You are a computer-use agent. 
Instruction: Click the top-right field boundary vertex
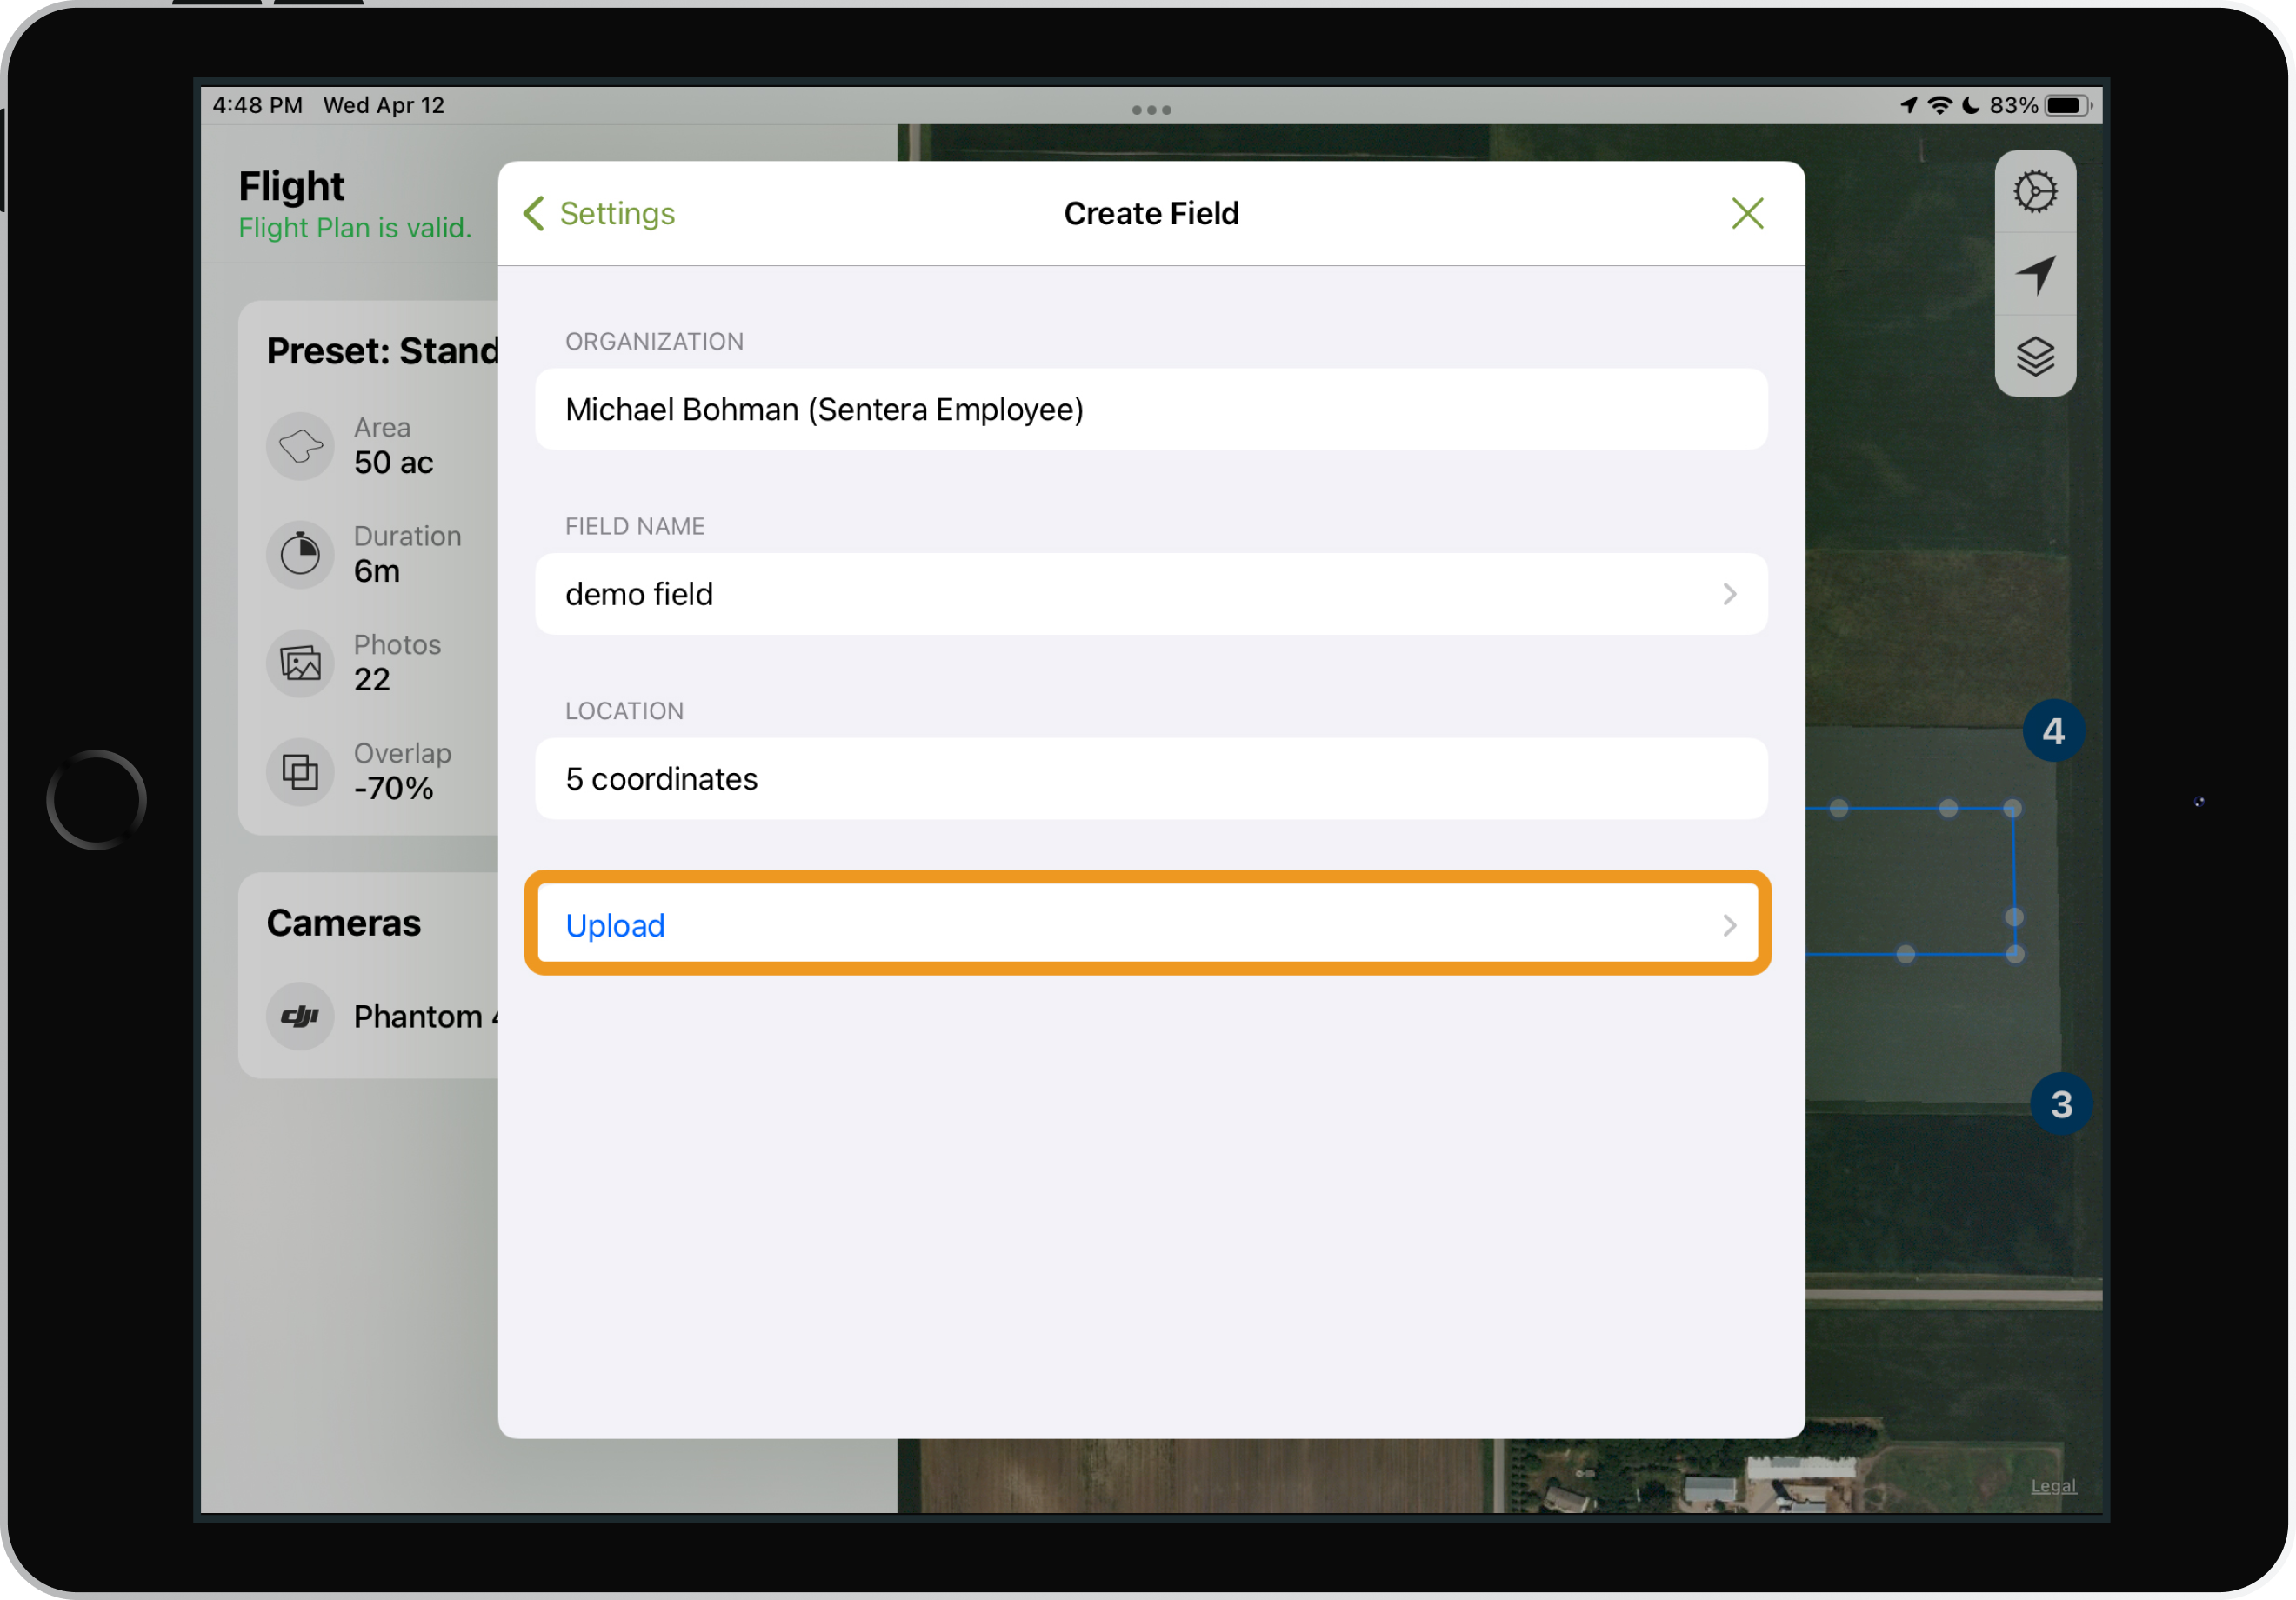pyautogui.click(x=2012, y=808)
